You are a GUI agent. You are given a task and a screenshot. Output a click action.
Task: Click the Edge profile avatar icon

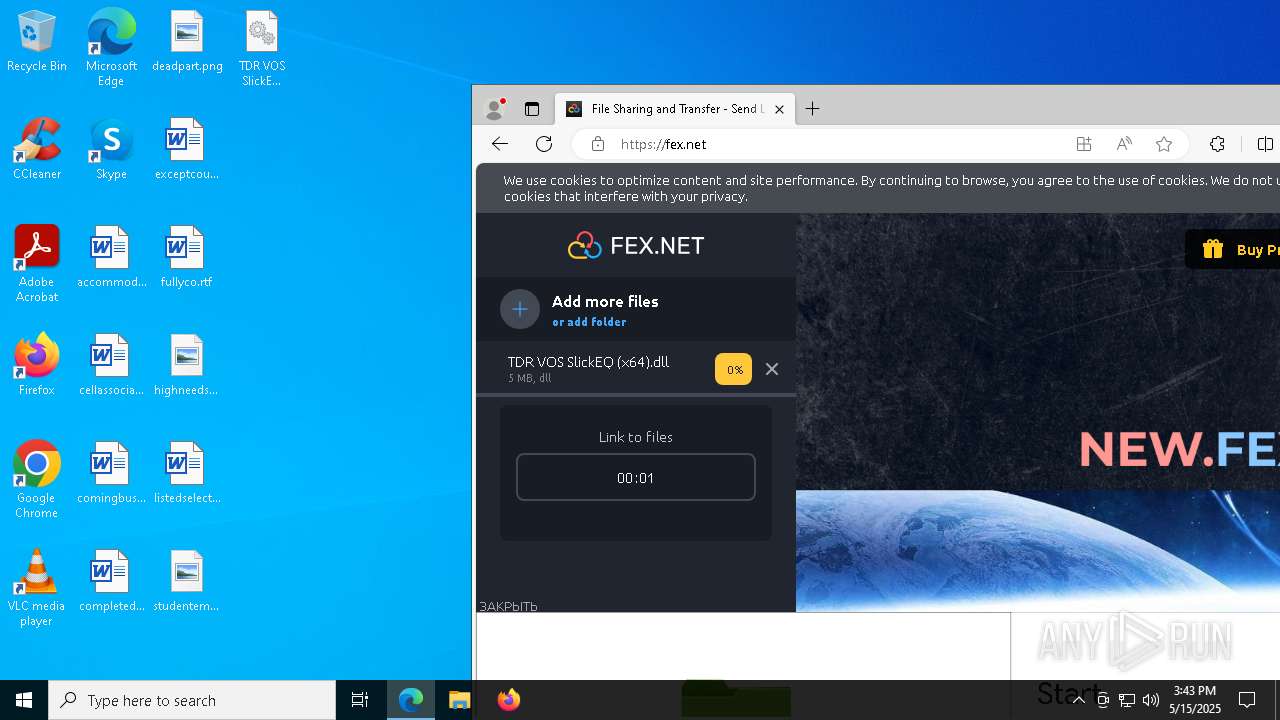[494, 109]
